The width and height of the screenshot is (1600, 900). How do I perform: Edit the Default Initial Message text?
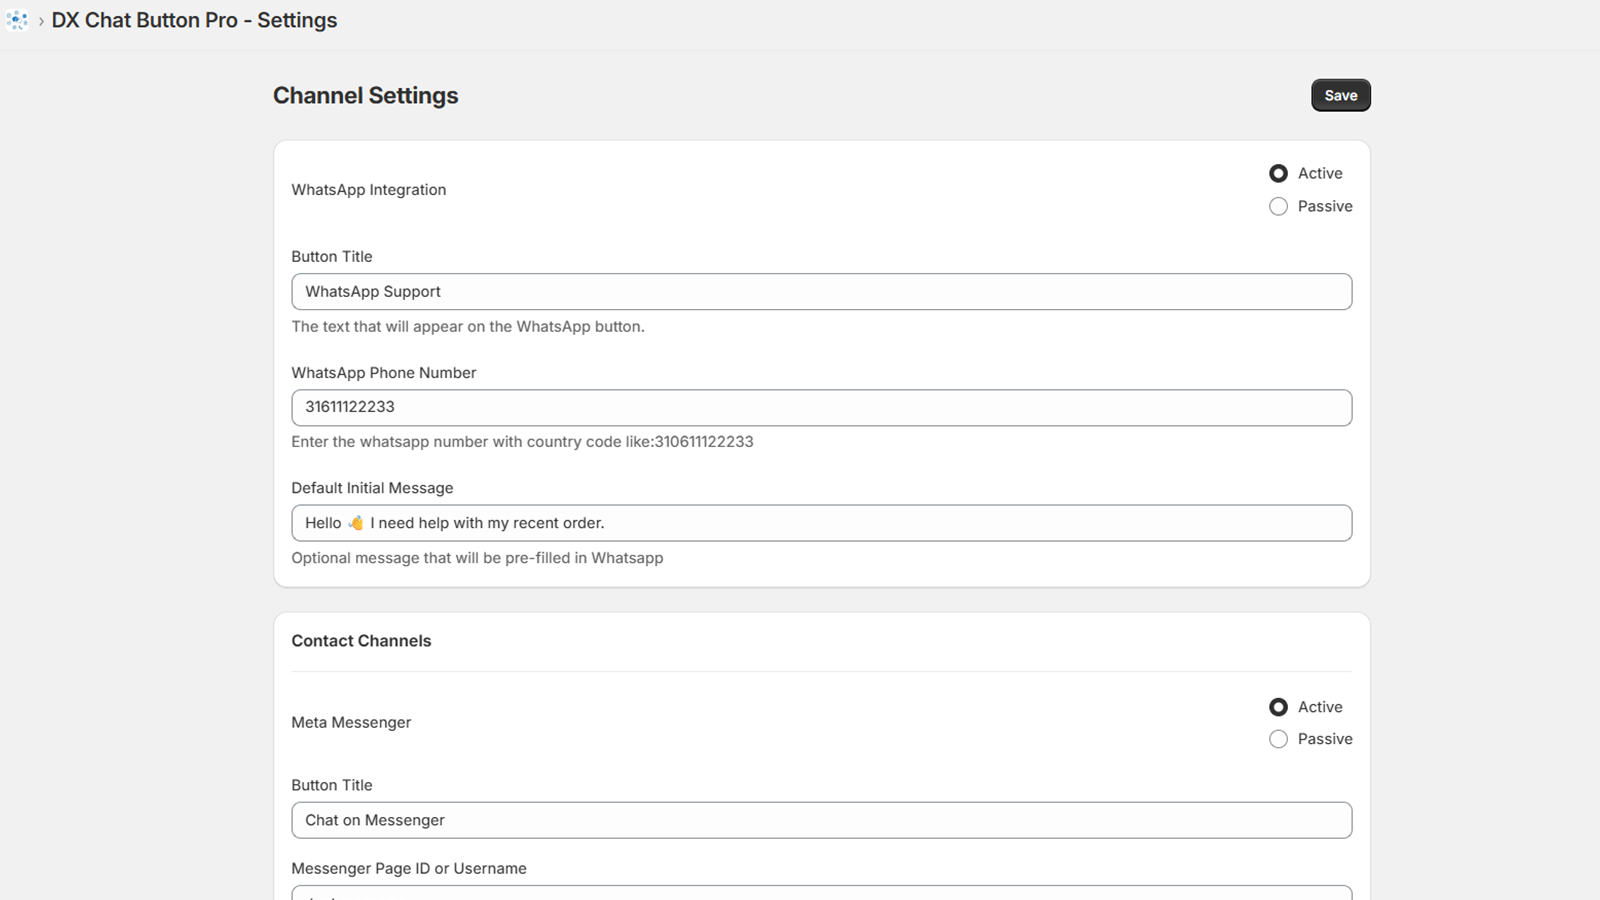[820, 522]
